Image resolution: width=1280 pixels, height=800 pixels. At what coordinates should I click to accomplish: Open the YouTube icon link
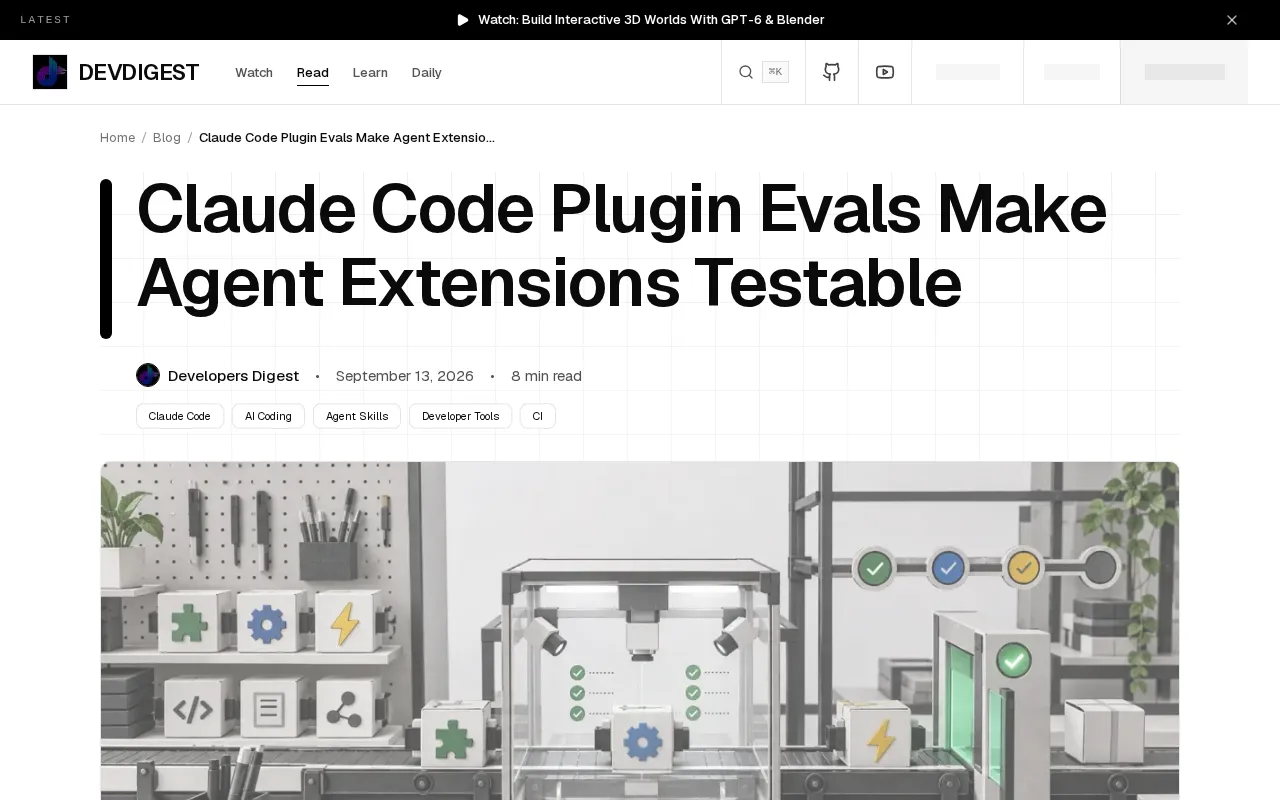coord(885,72)
